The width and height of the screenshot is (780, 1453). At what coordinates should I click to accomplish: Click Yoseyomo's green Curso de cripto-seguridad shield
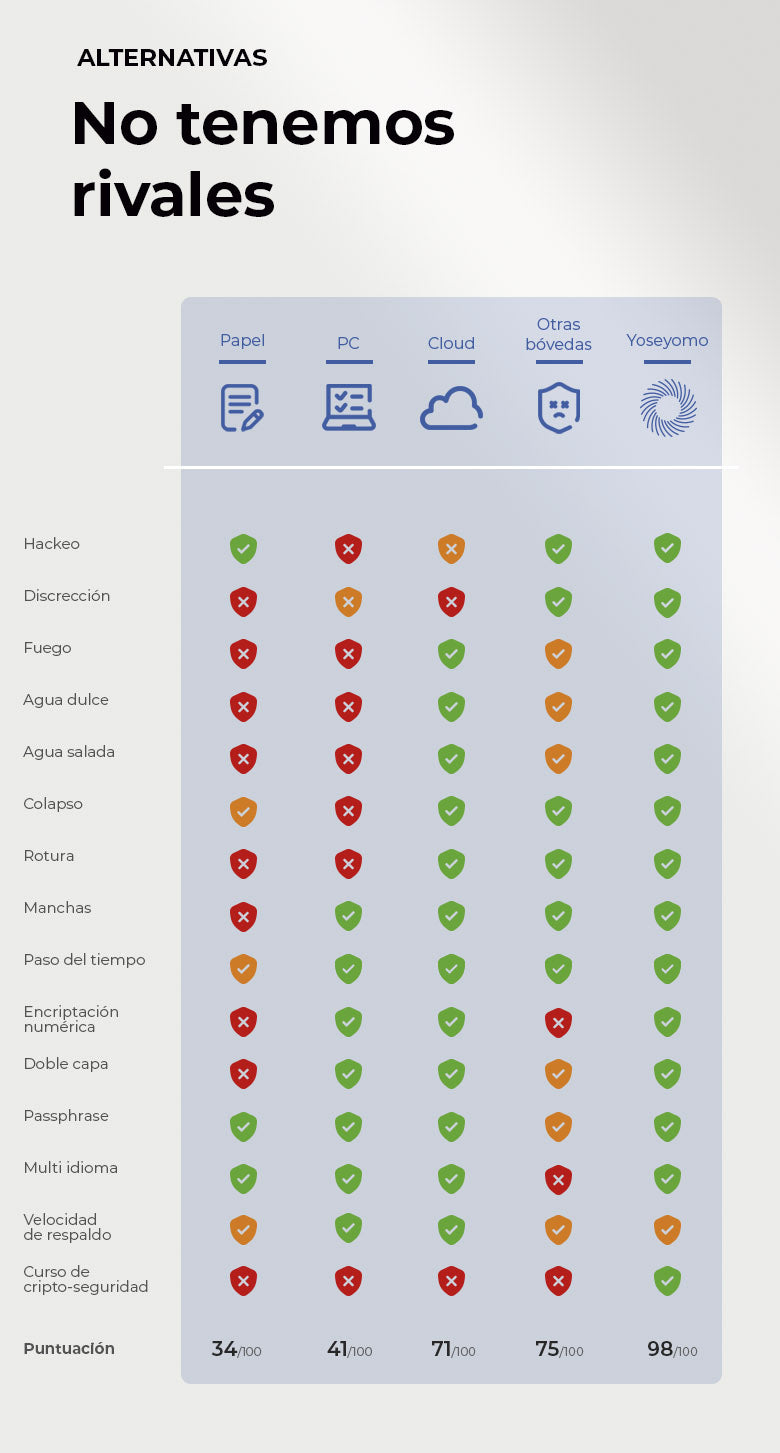667,1281
